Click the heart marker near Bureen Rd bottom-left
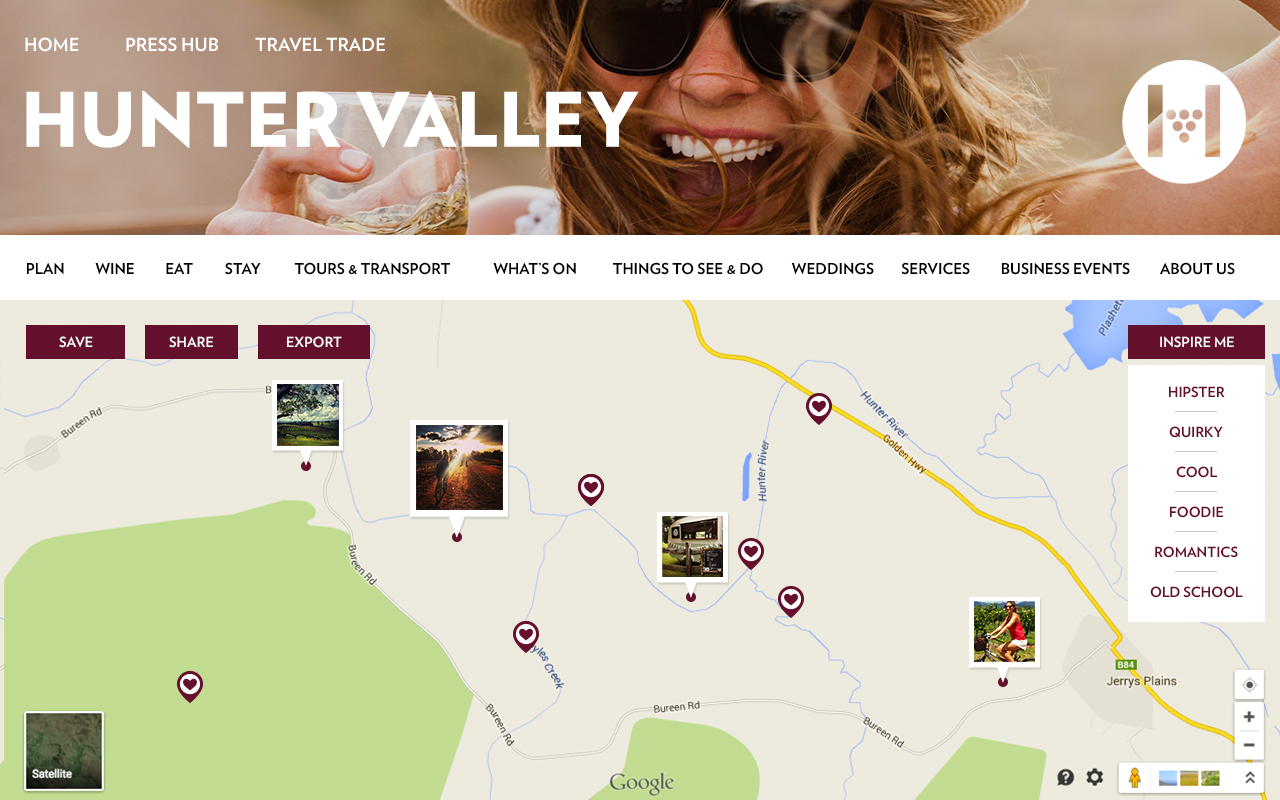 click(x=190, y=686)
